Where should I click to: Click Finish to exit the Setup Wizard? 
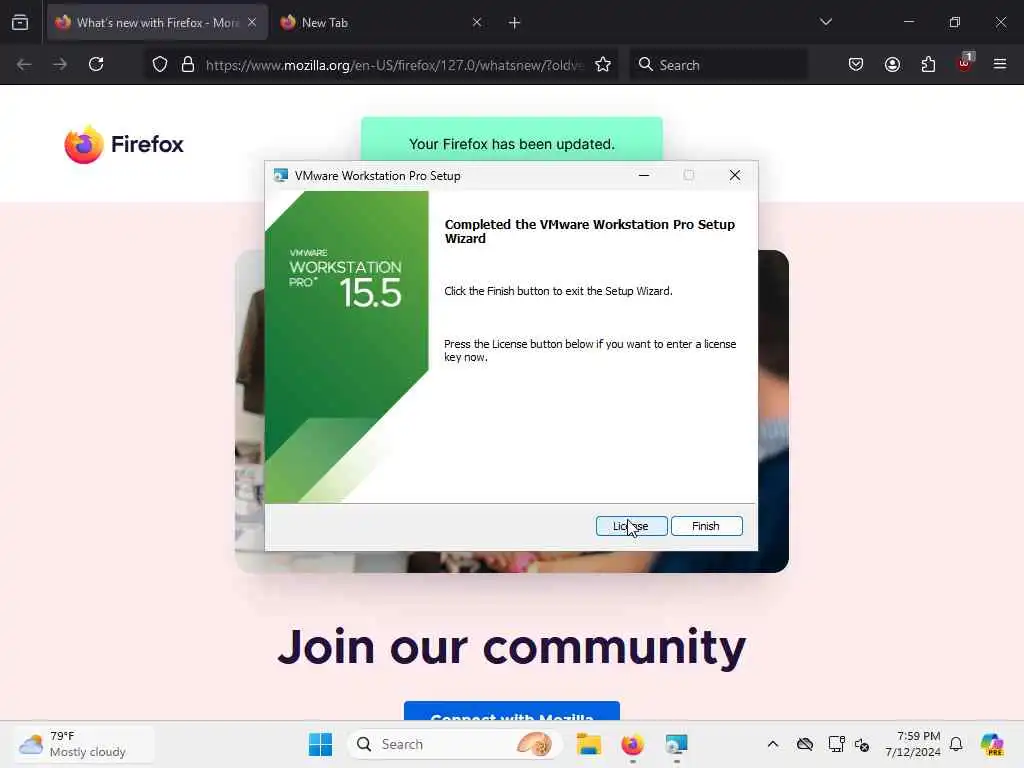point(706,526)
